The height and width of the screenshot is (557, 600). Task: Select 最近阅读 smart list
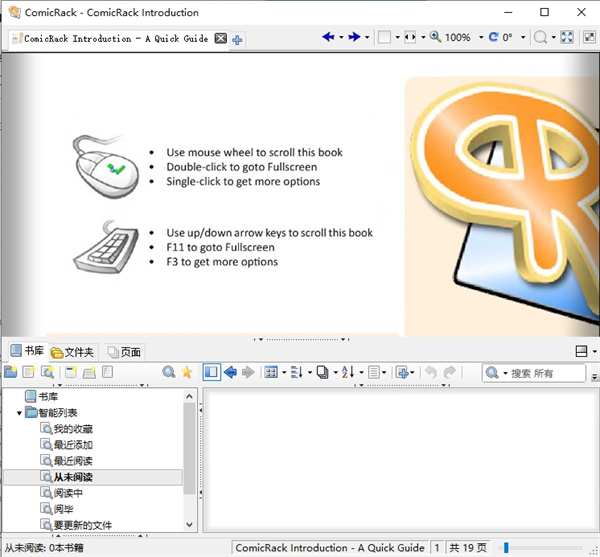click(x=67, y=461)
